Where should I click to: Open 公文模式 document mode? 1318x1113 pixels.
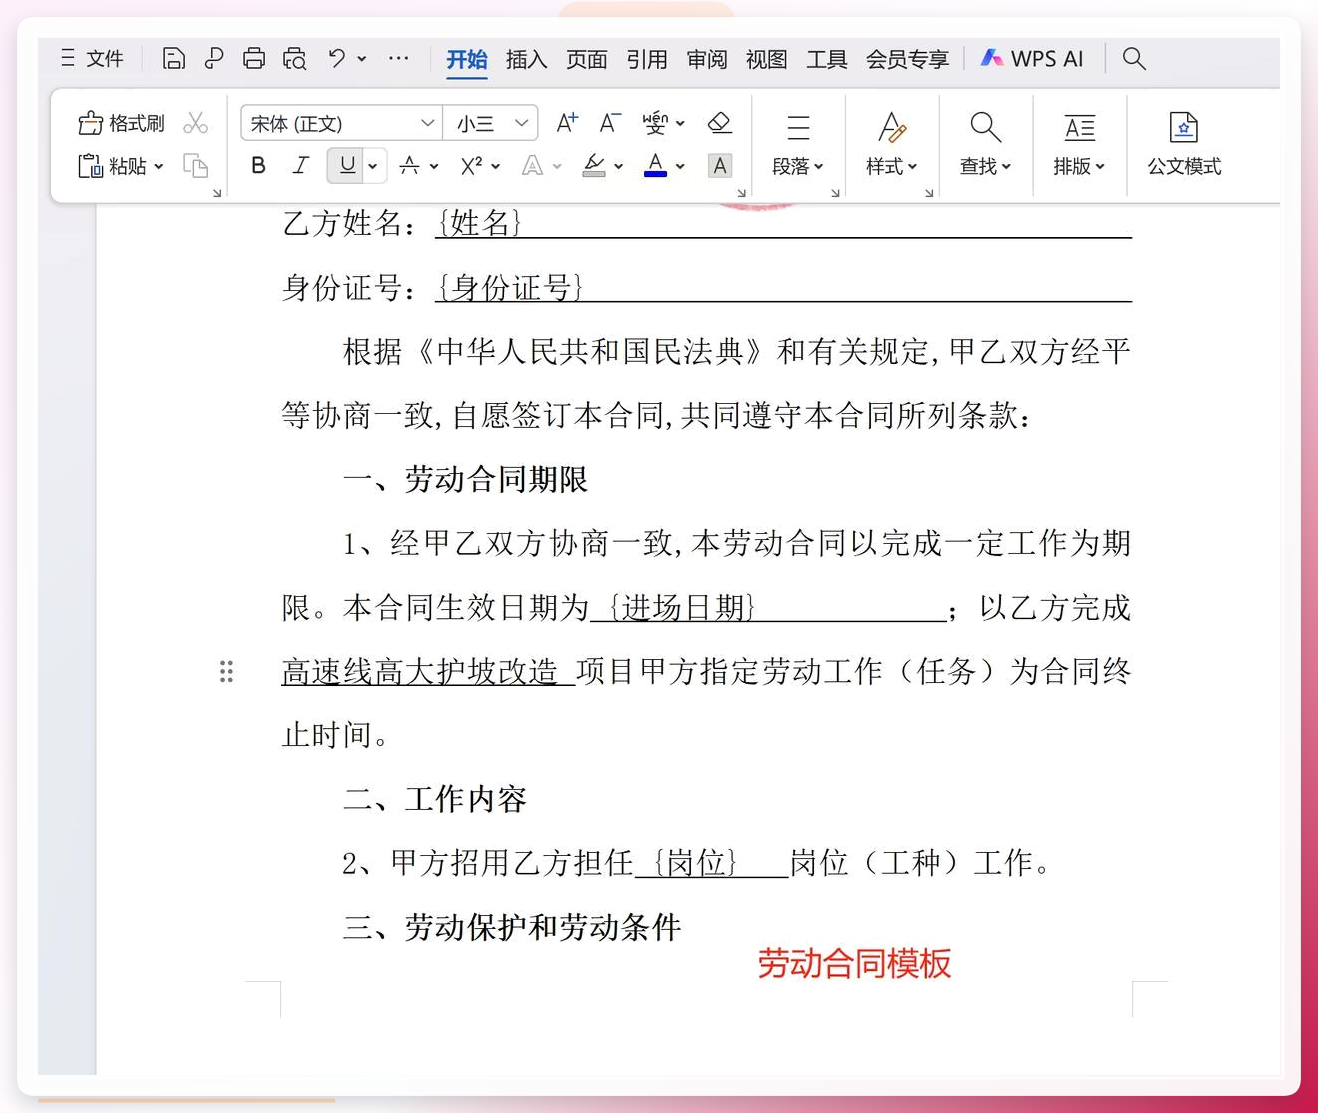tap(1184, 144)
